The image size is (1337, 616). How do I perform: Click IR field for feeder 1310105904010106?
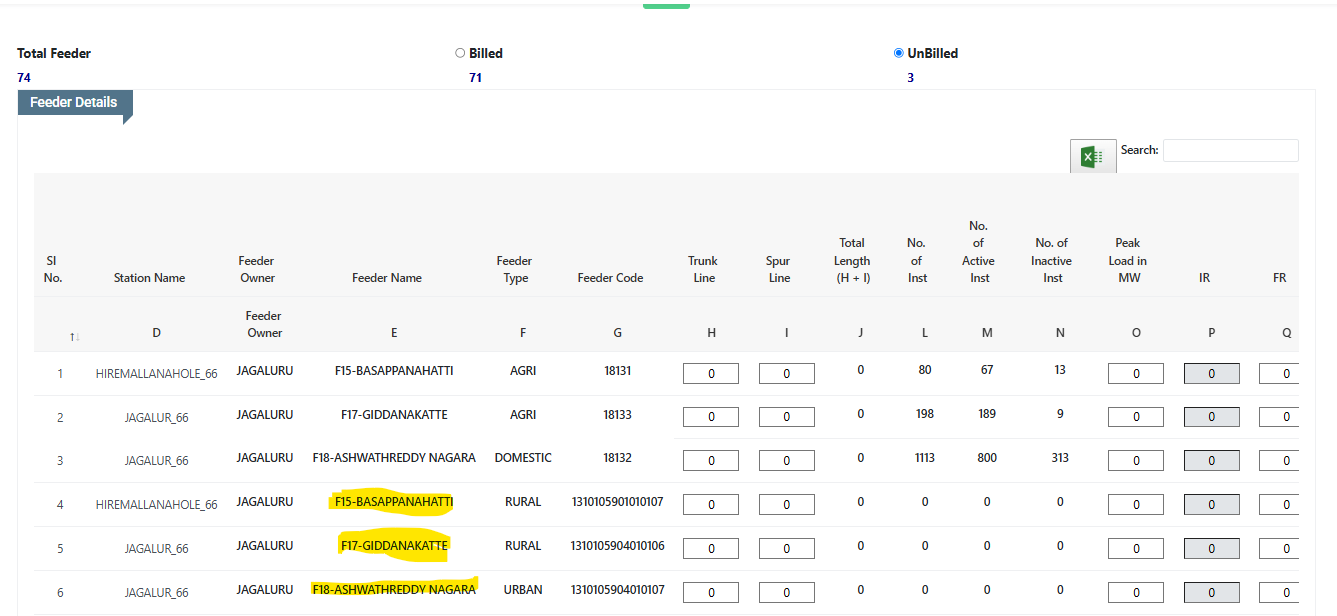pyautogui.click(x=1212, y=549)
